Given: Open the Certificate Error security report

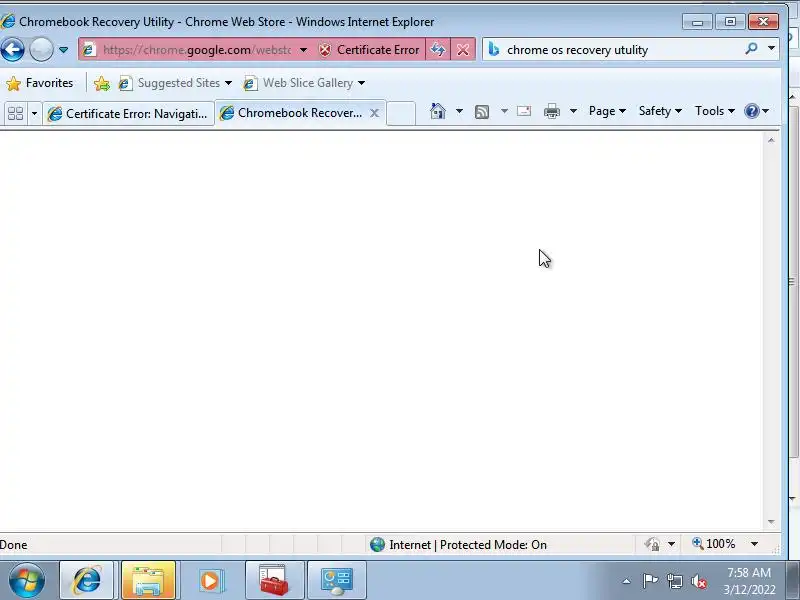Looking at the screenshot, I should click(x=369, y=49).
